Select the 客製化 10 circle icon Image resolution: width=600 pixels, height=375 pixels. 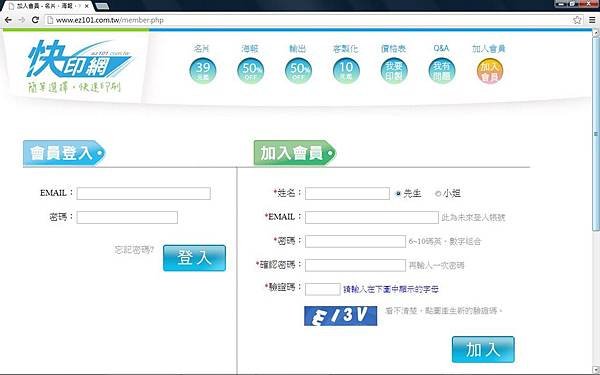point(346,71)
